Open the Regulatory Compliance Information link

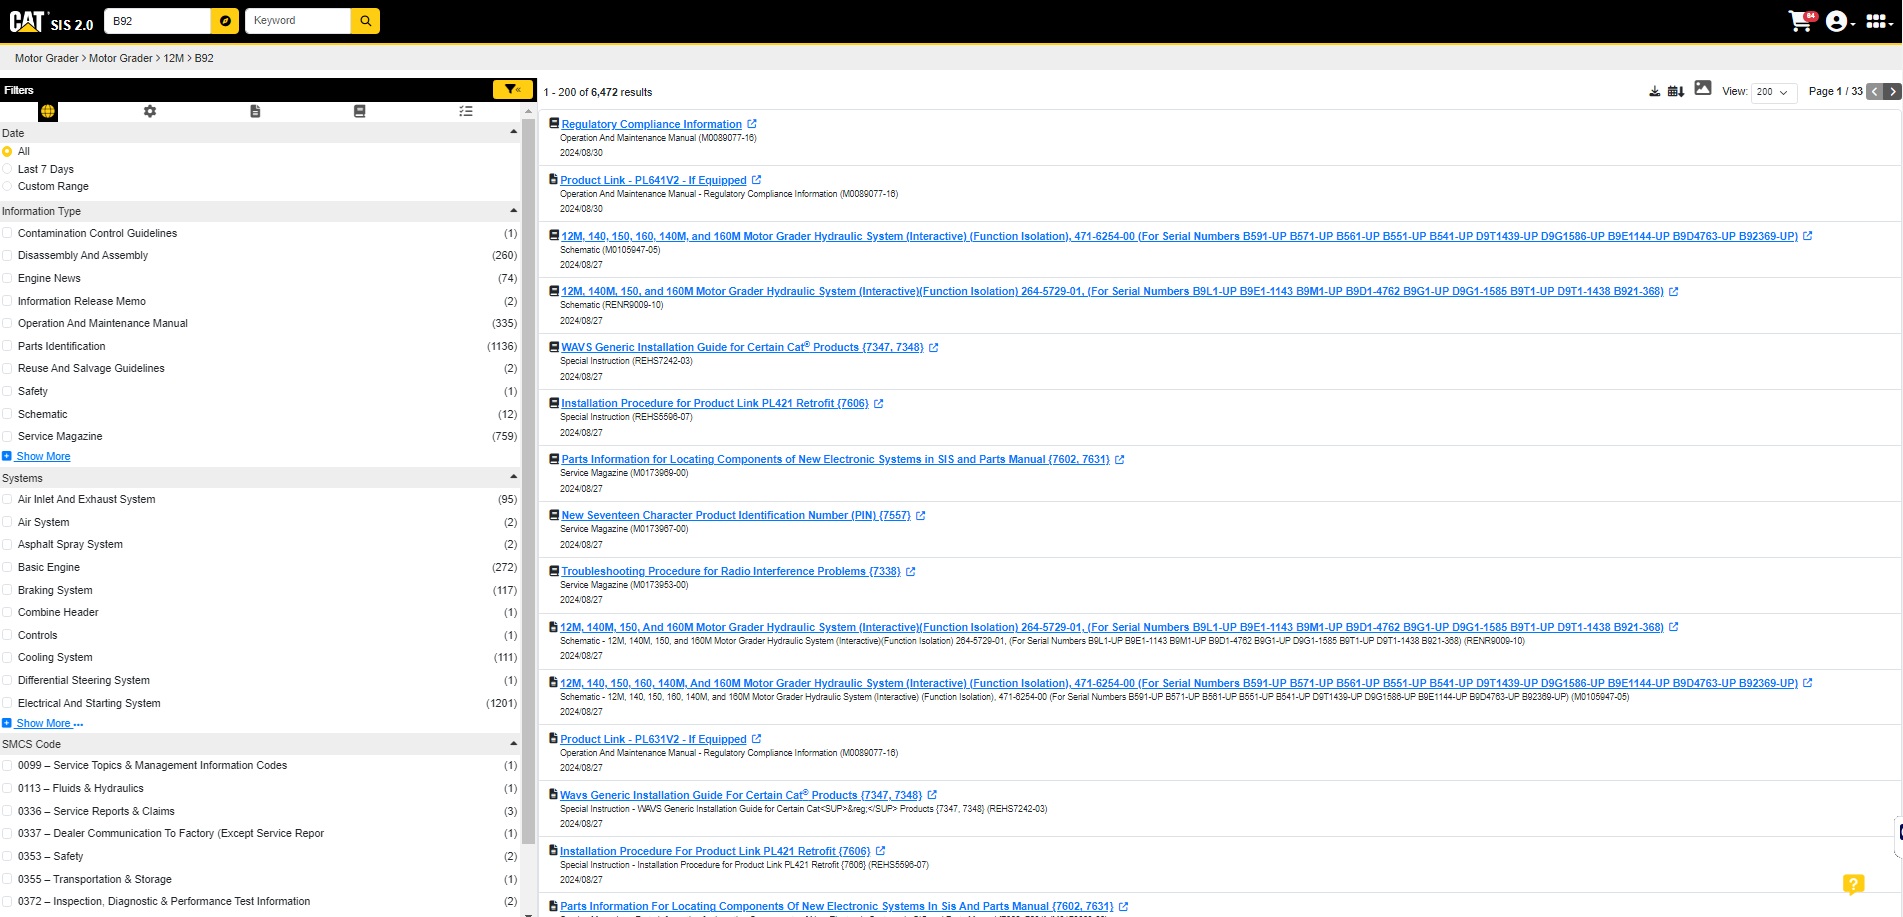click(x=651, y=124)
